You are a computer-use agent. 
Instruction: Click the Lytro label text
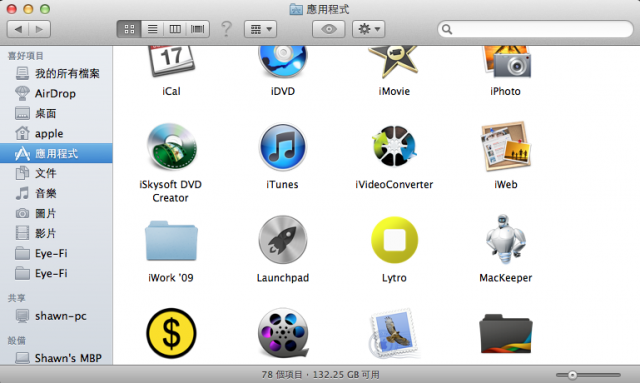coord(394,278)
